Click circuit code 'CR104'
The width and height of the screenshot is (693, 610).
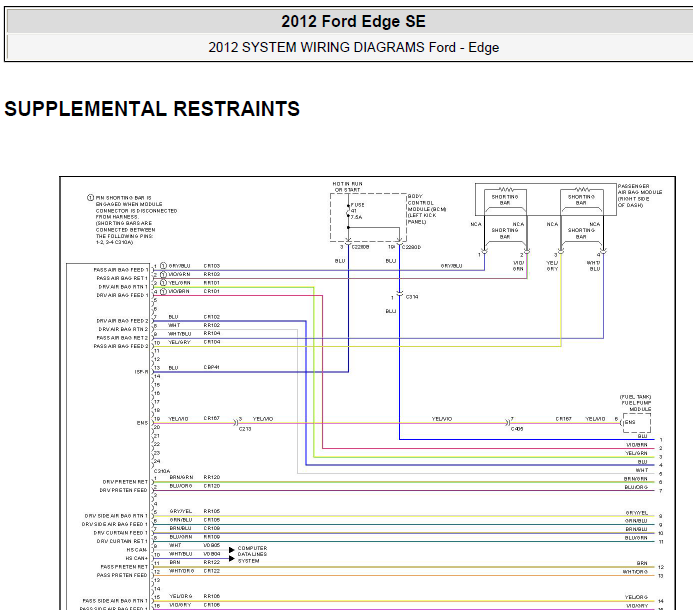(212, 342)
